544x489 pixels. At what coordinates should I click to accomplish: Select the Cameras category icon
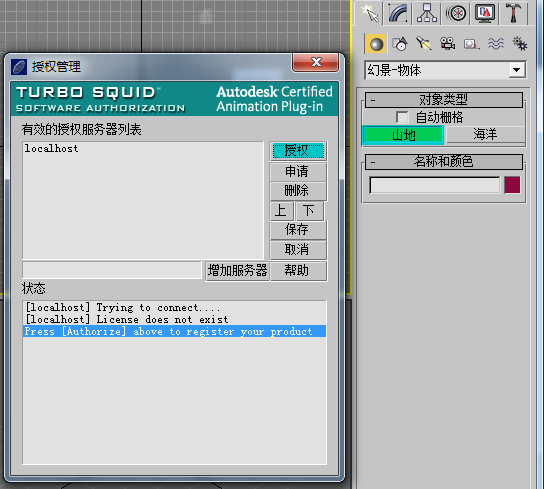(x=448, y=44)
